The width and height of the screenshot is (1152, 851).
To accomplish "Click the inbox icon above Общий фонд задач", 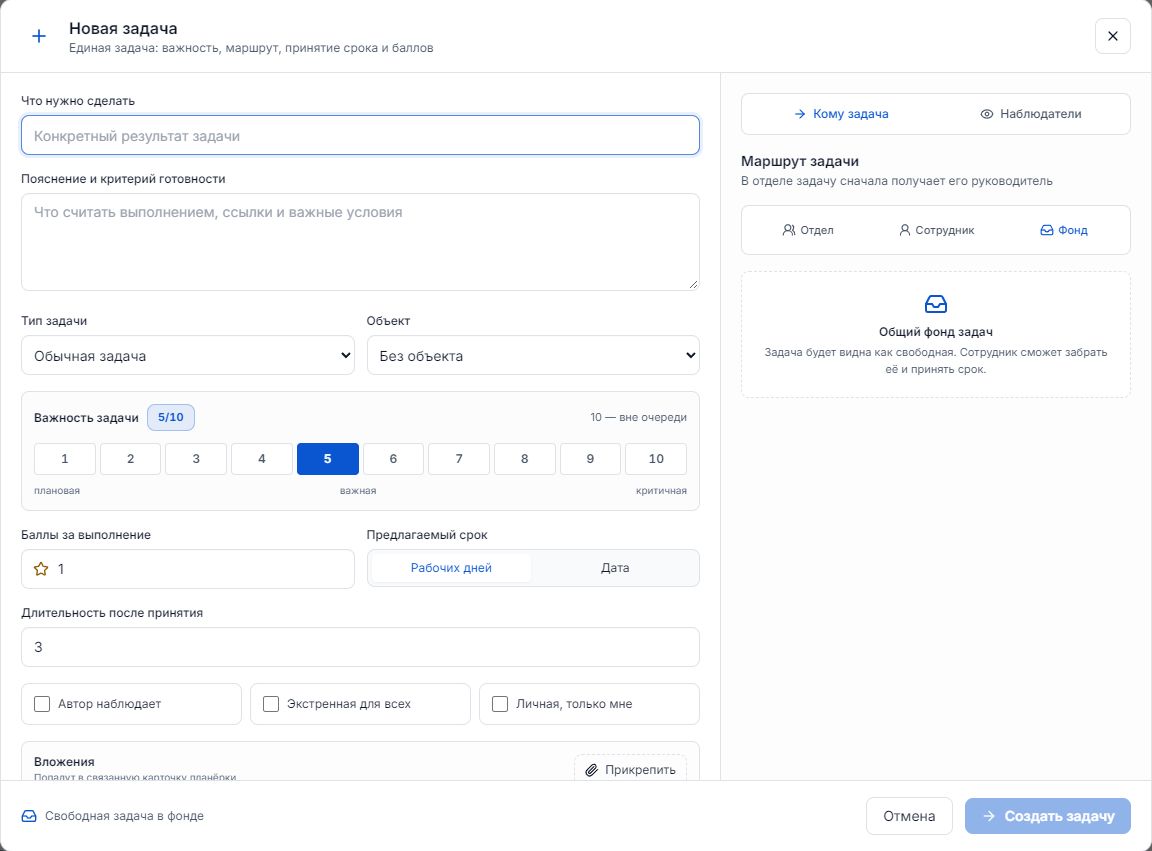I will point(935,304).
